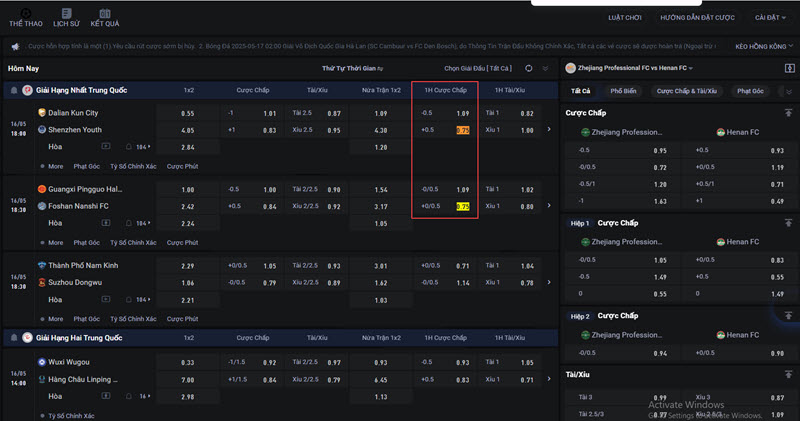The height and width of the screenshot is (421, 800).
Task: Click Hướng Dẫn Đặt Cược guide link
Action: tap(697, 17)
